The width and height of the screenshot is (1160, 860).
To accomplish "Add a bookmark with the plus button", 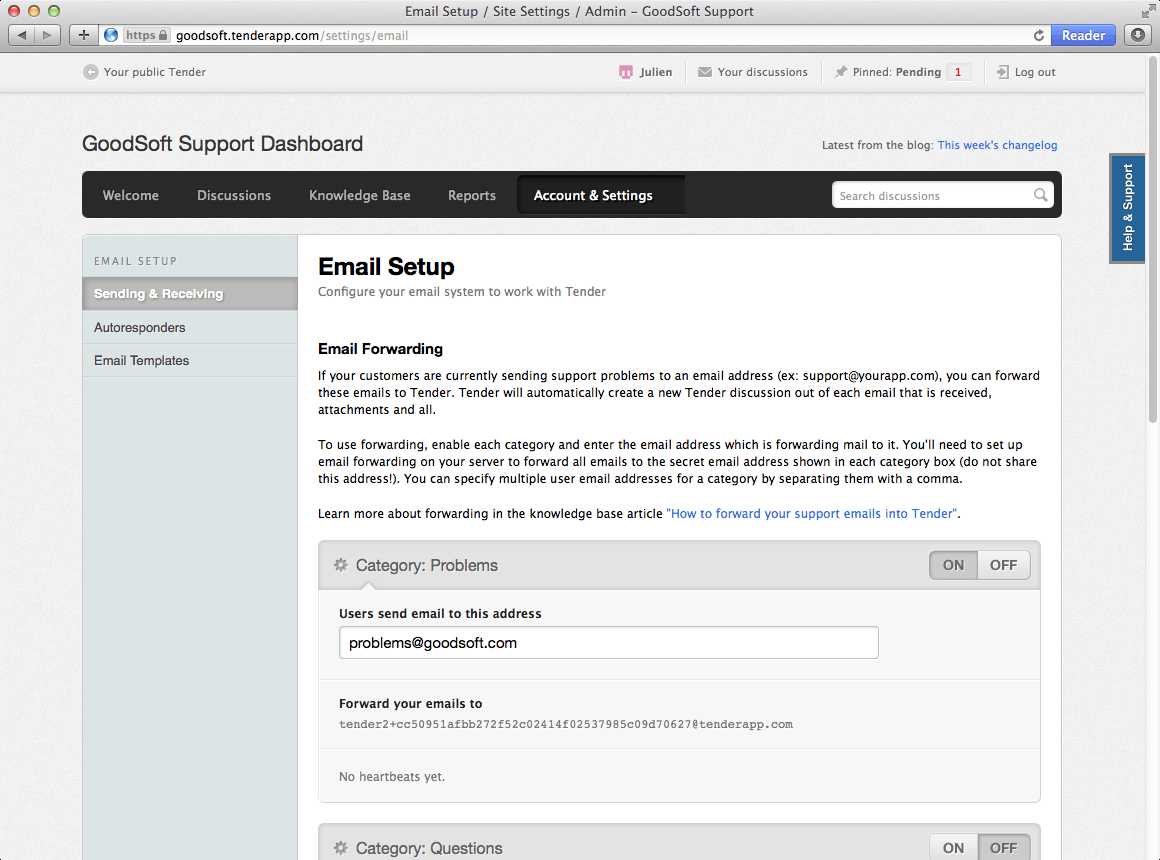I will tap(84, 35).
